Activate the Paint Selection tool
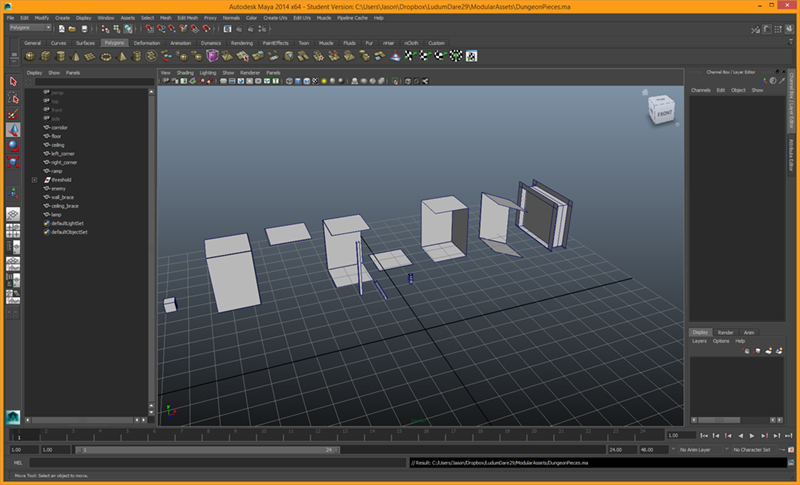800x485 pixels. [13, 114]
